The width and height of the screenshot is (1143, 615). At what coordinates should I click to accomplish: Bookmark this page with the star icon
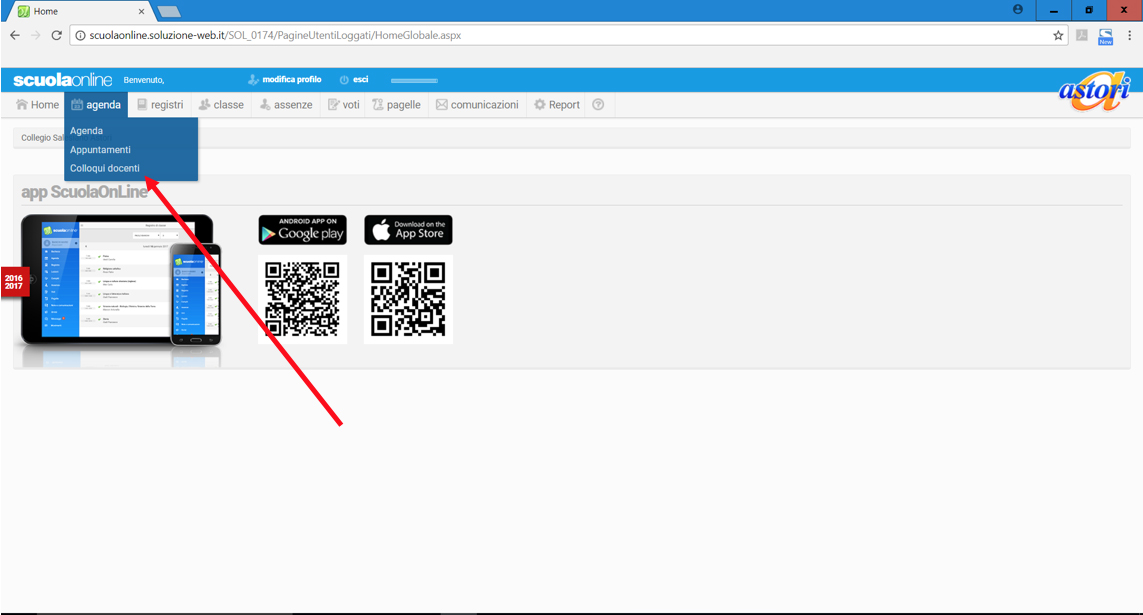coord(1058,35)
